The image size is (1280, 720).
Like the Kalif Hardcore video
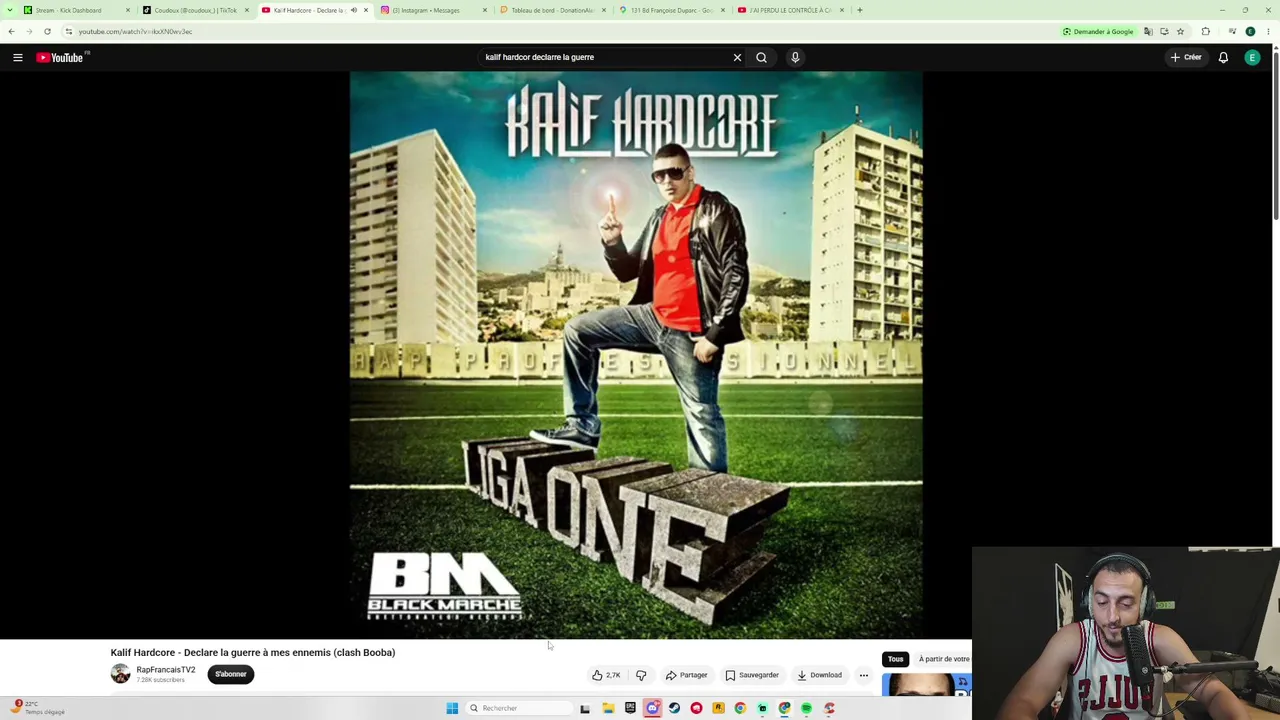(x=606, y=675)
